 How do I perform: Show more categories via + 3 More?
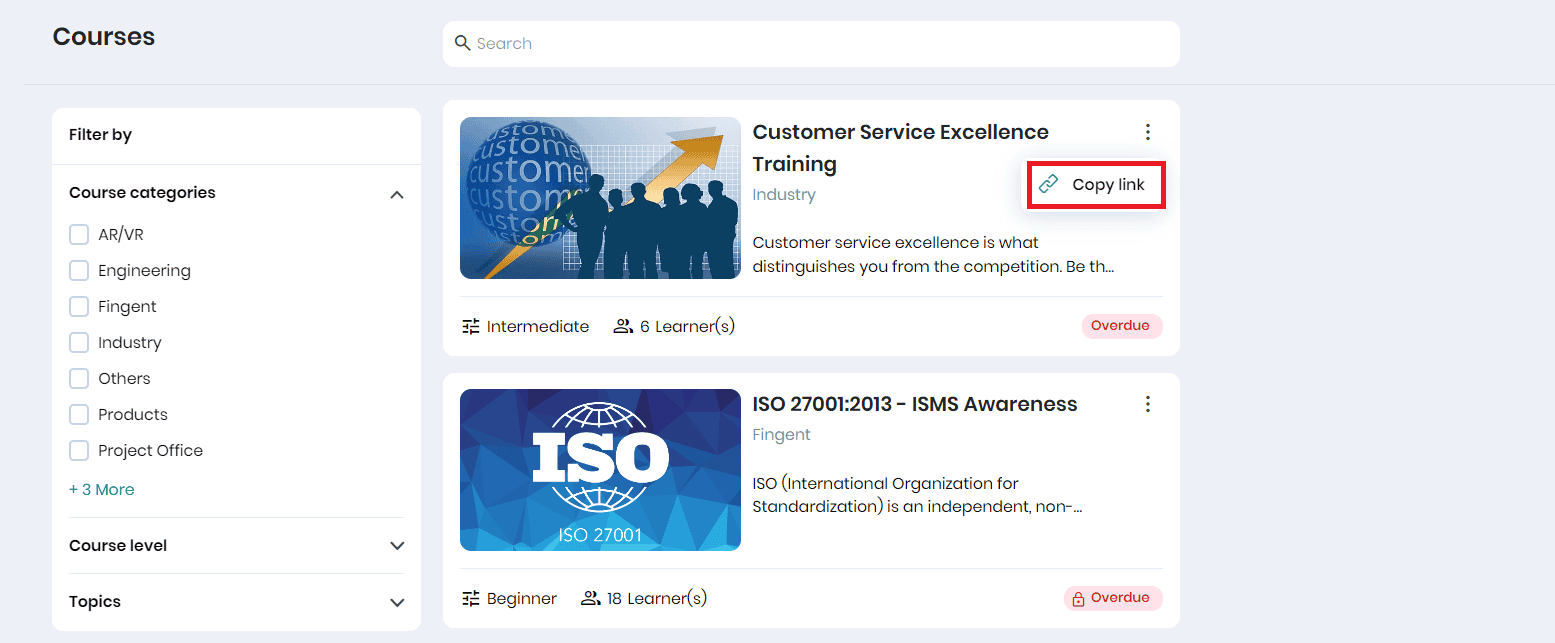click(x=101, y=489)
